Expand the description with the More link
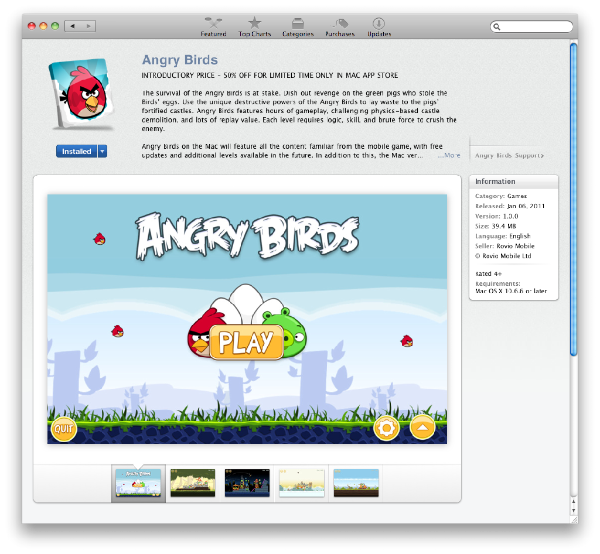600x554 pixels. (x=449, y=155)
